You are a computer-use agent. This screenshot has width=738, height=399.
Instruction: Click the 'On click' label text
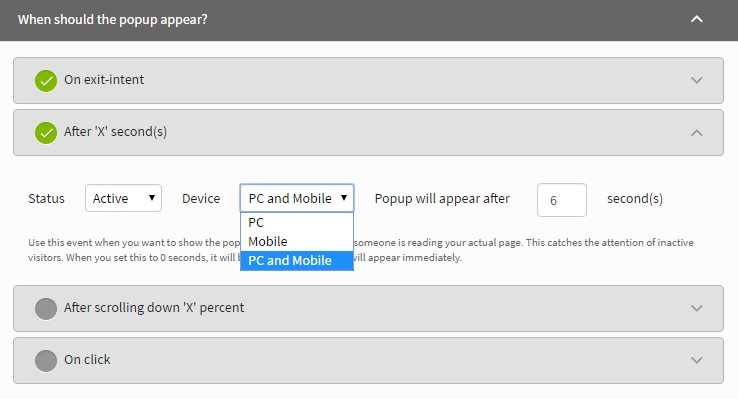[x=87, y=359]
